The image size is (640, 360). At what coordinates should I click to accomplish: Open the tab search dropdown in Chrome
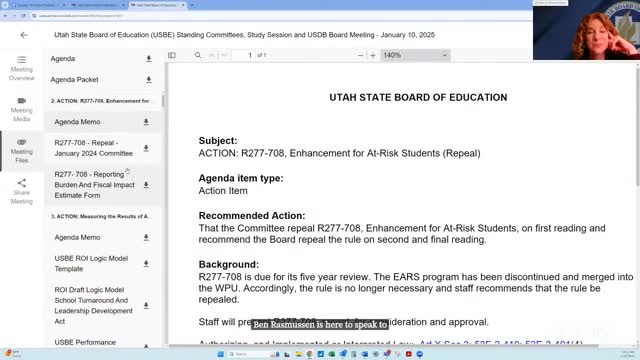tap(5, 5)
